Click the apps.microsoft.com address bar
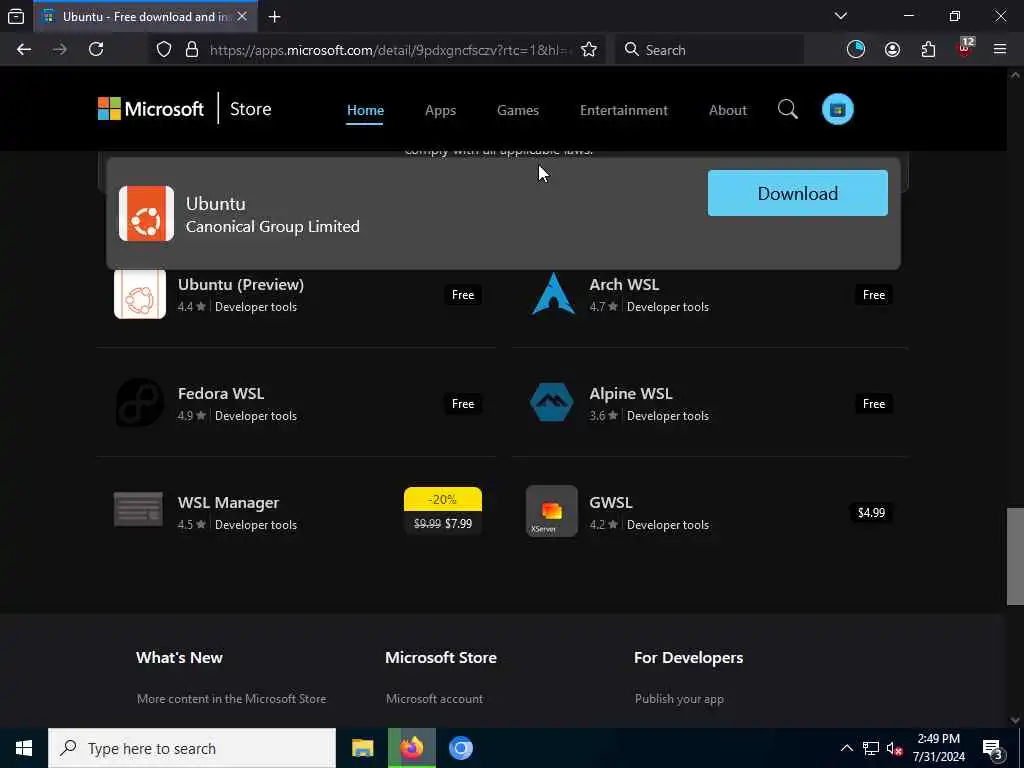The height and width of the screenshot is (768, 1024). coord(390,50)
